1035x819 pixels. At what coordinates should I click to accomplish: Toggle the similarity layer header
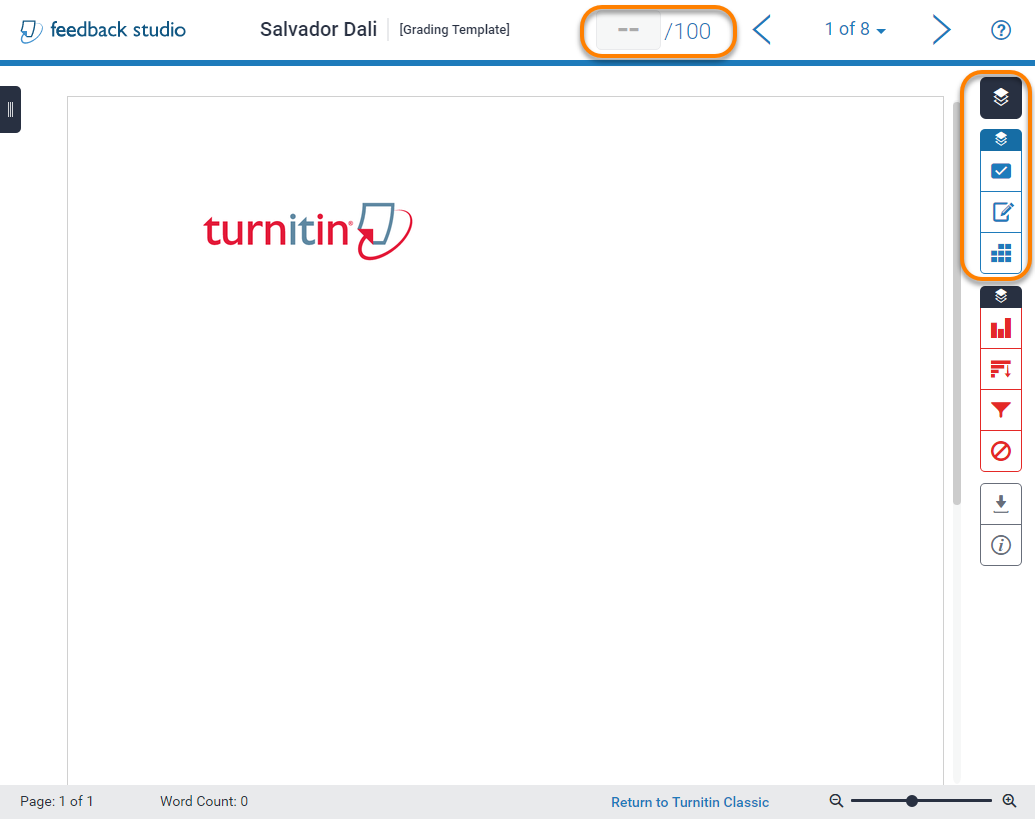(x=1001, y=296)
